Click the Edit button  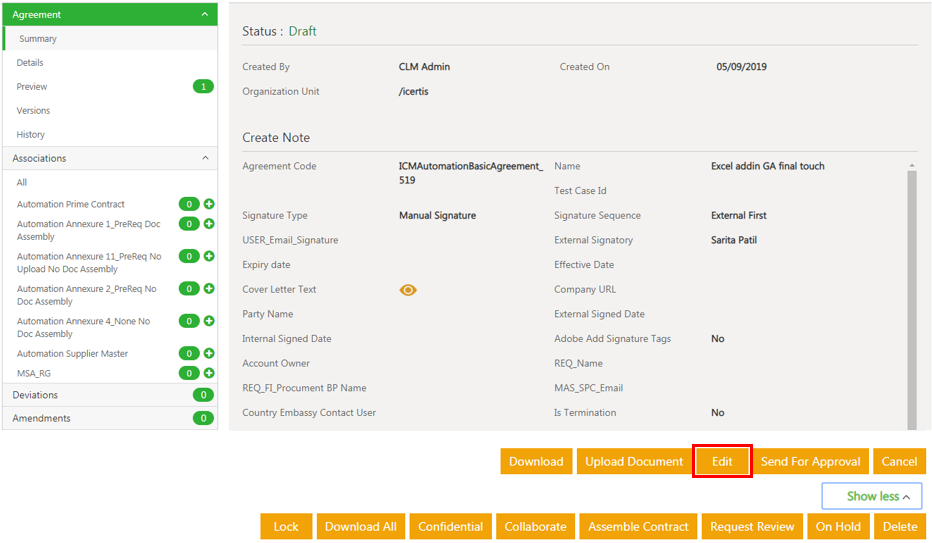(722, 461)
